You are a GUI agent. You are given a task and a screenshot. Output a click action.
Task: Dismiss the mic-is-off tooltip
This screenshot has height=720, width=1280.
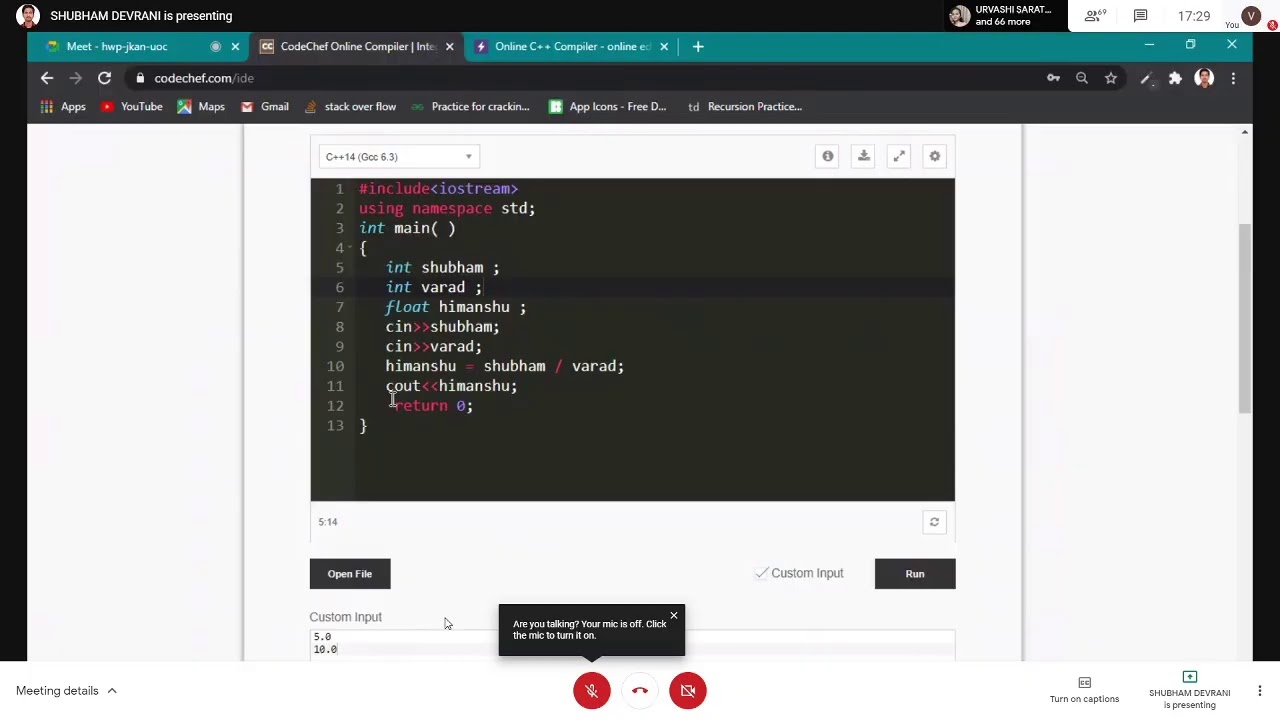click(674, 615)
